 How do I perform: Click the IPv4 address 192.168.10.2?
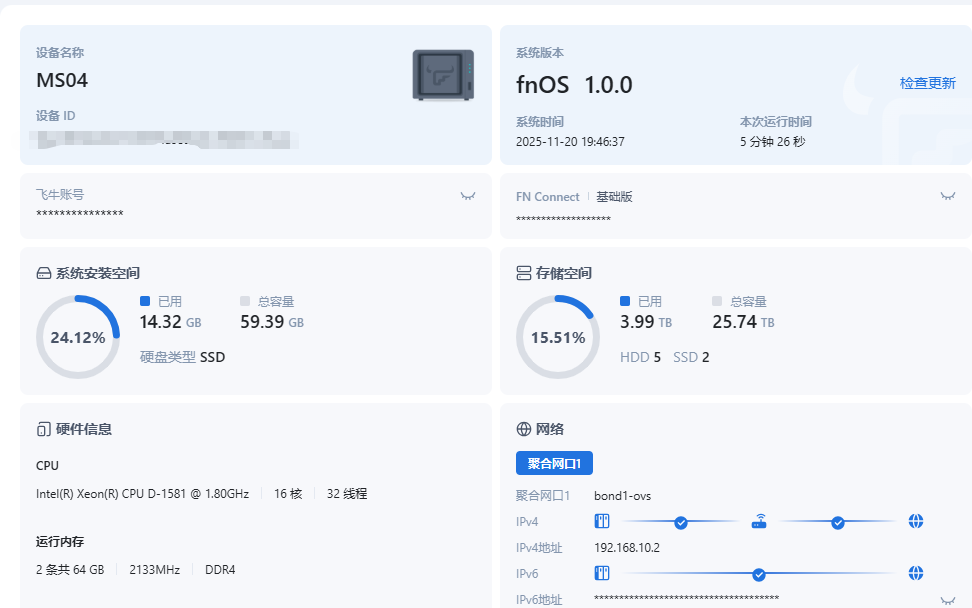(x=627, y=547)
